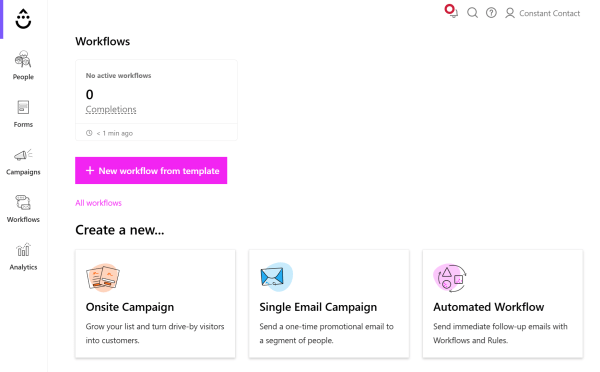The image size is (600, 372).
Task: Click the Workflows sidebar label
Action: (23, 219)
